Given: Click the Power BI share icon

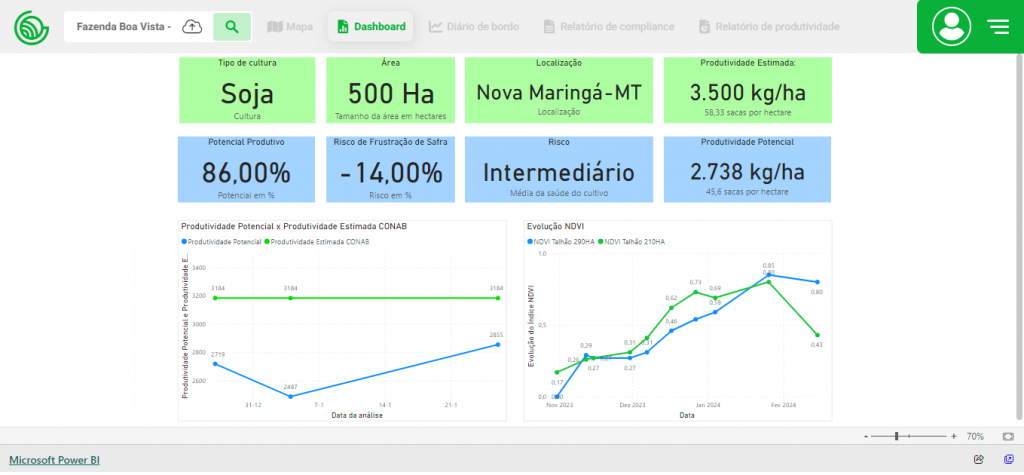Looking at the screenshot, I should click(x=978, y=459).
